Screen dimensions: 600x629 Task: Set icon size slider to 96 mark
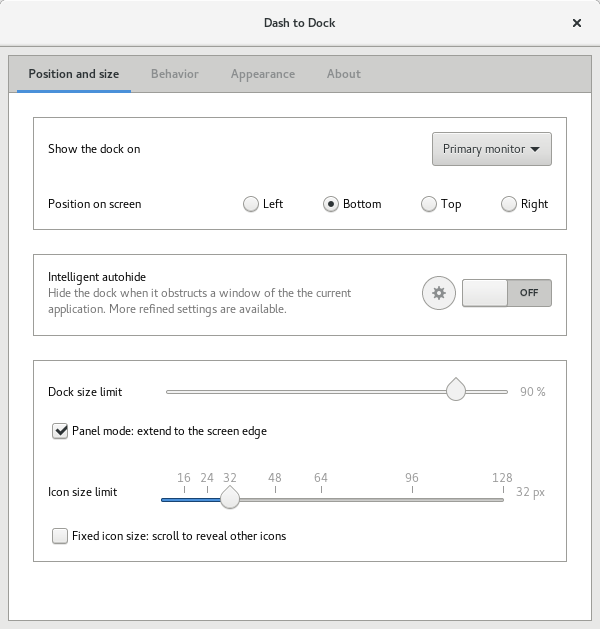pyautogui.click(x=412, y=498)
